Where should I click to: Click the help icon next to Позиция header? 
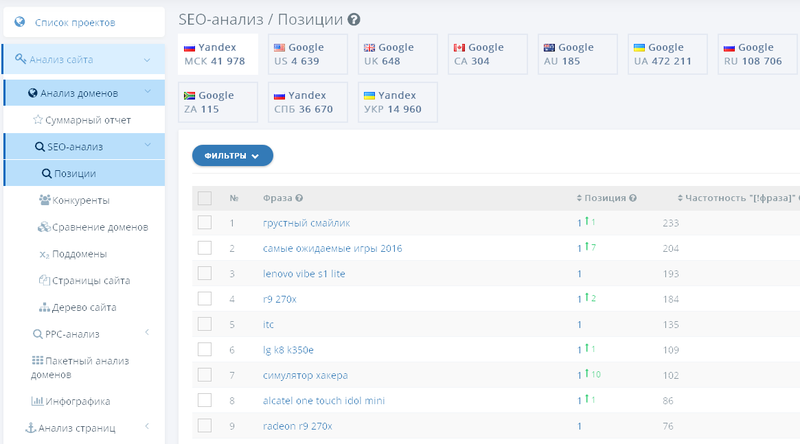pyautogui.click(x=633, y=198)
